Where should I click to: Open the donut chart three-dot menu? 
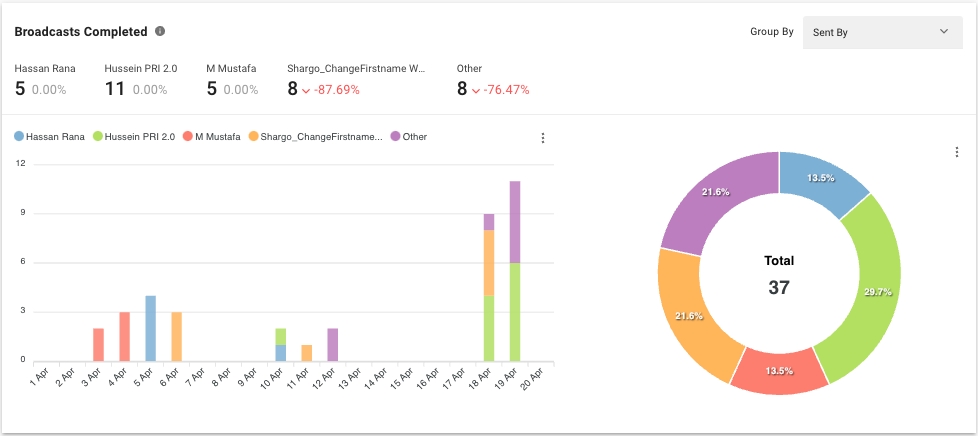click(x=957, y=152)
